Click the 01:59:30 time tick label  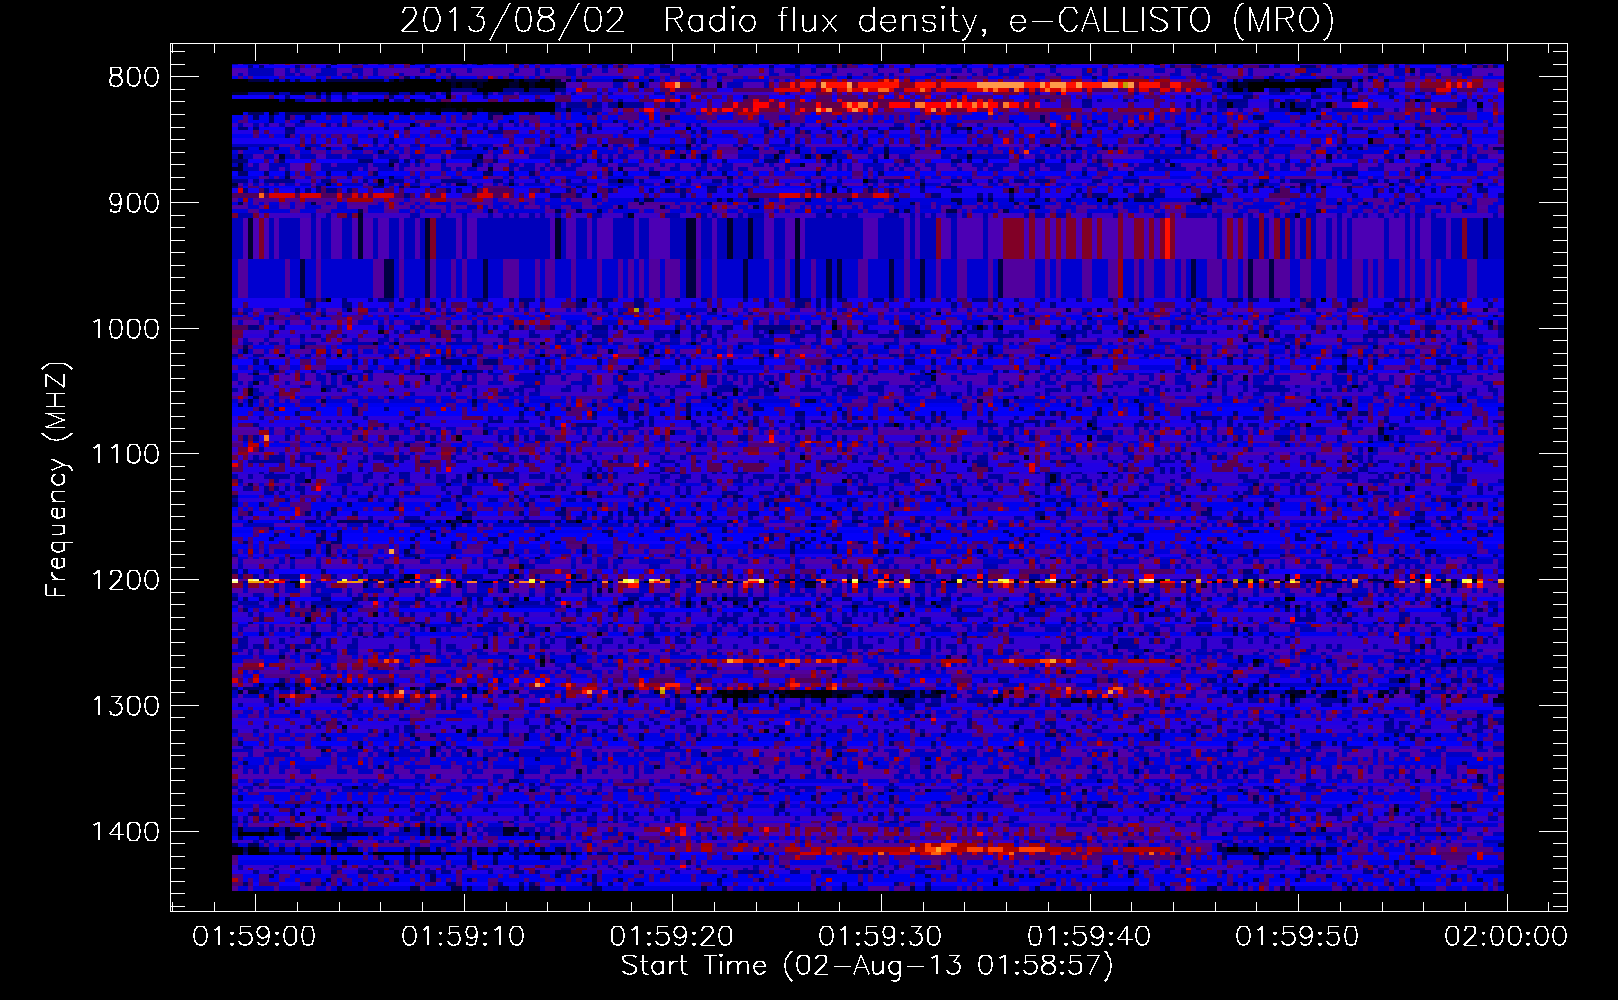click(880, 937)
